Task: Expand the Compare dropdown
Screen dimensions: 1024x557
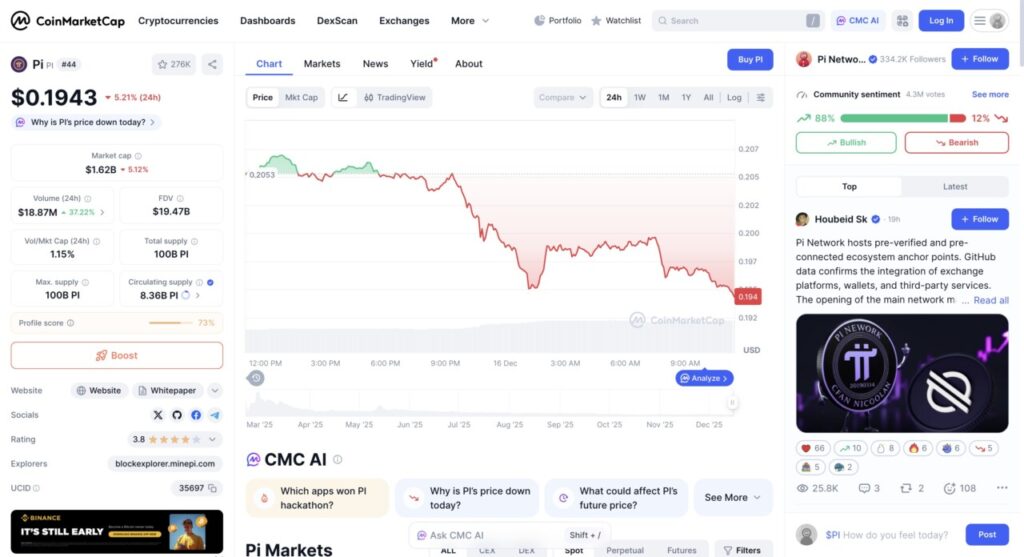Action: tap(563, 97)
